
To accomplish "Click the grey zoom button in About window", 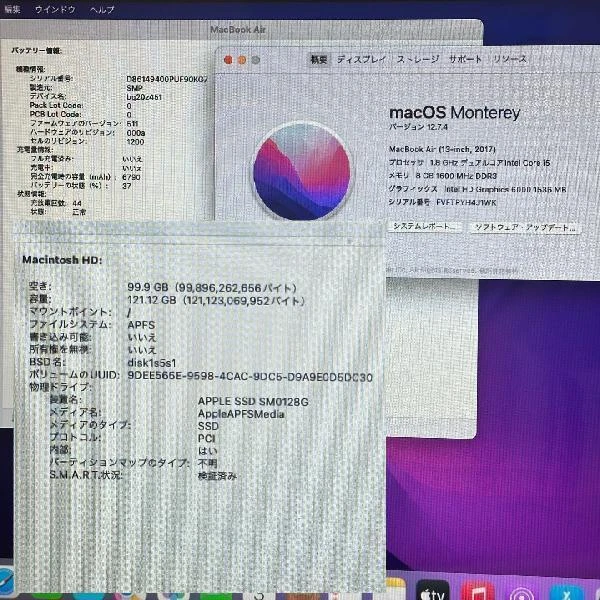I will pyautogui.click(x=256, y=60).
